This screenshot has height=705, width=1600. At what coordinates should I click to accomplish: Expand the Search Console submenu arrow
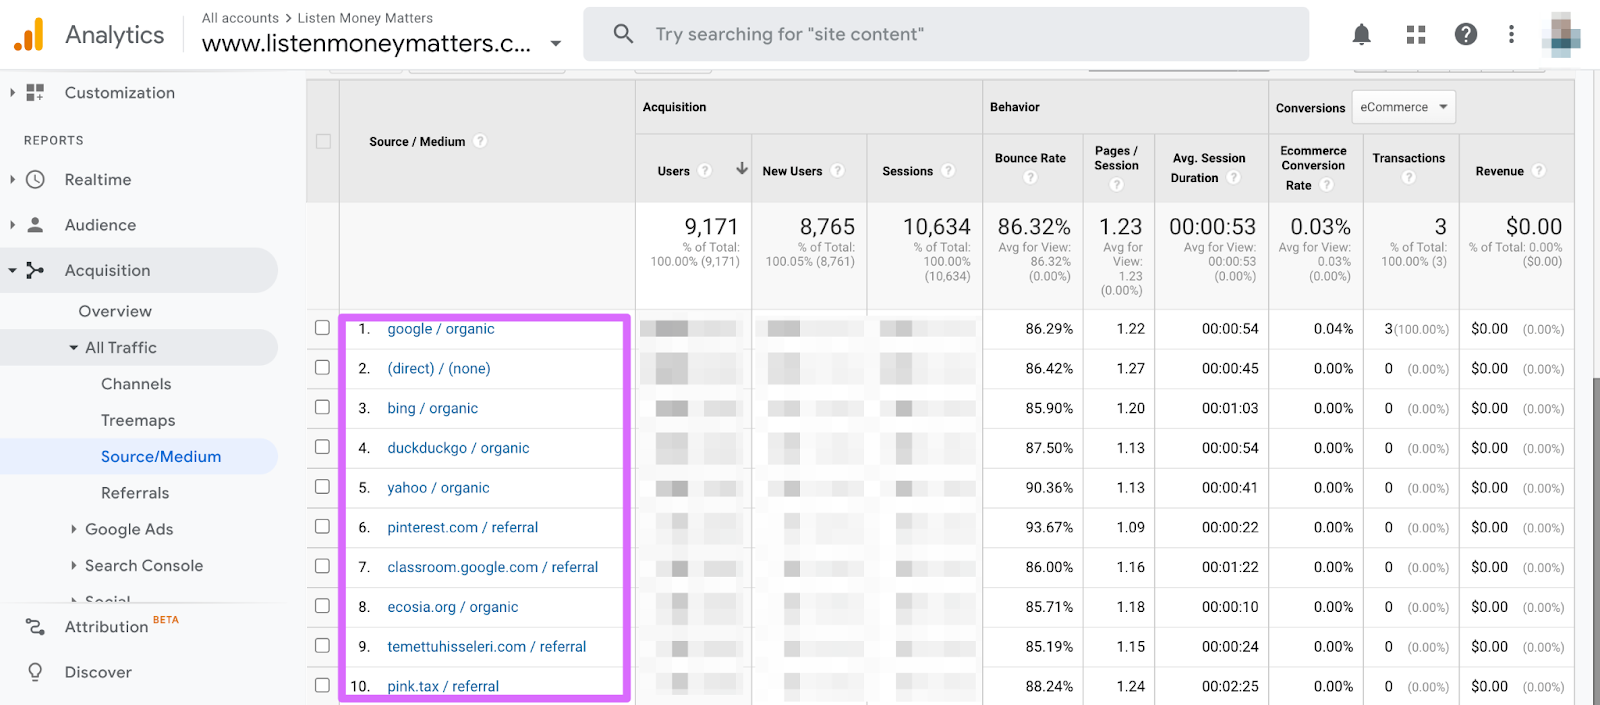click(x=73, y=566)
